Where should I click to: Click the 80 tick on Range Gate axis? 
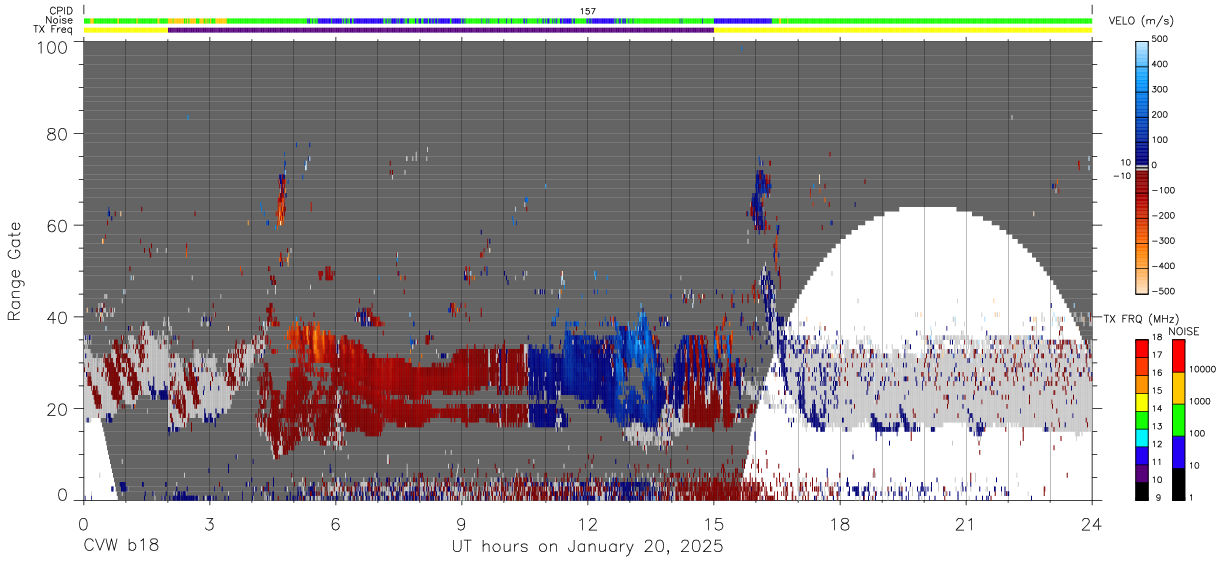pyautogui.click(x=59, y=134)
